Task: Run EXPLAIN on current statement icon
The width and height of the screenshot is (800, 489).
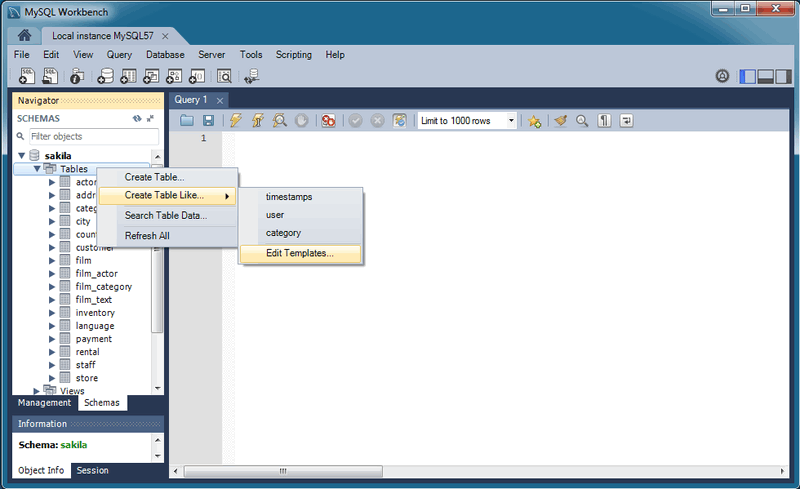Action: point(280,120)
